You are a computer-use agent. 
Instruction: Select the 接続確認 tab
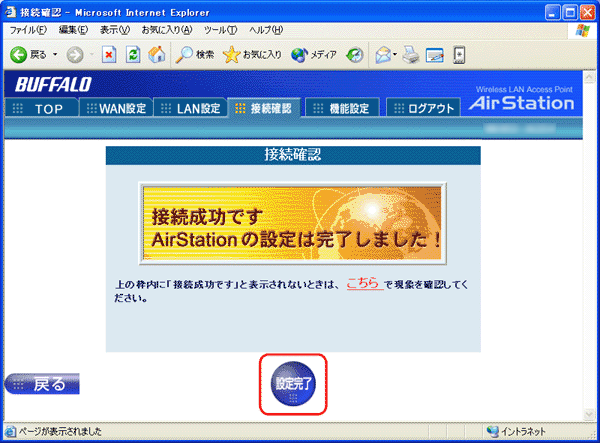tap(264, 109)
